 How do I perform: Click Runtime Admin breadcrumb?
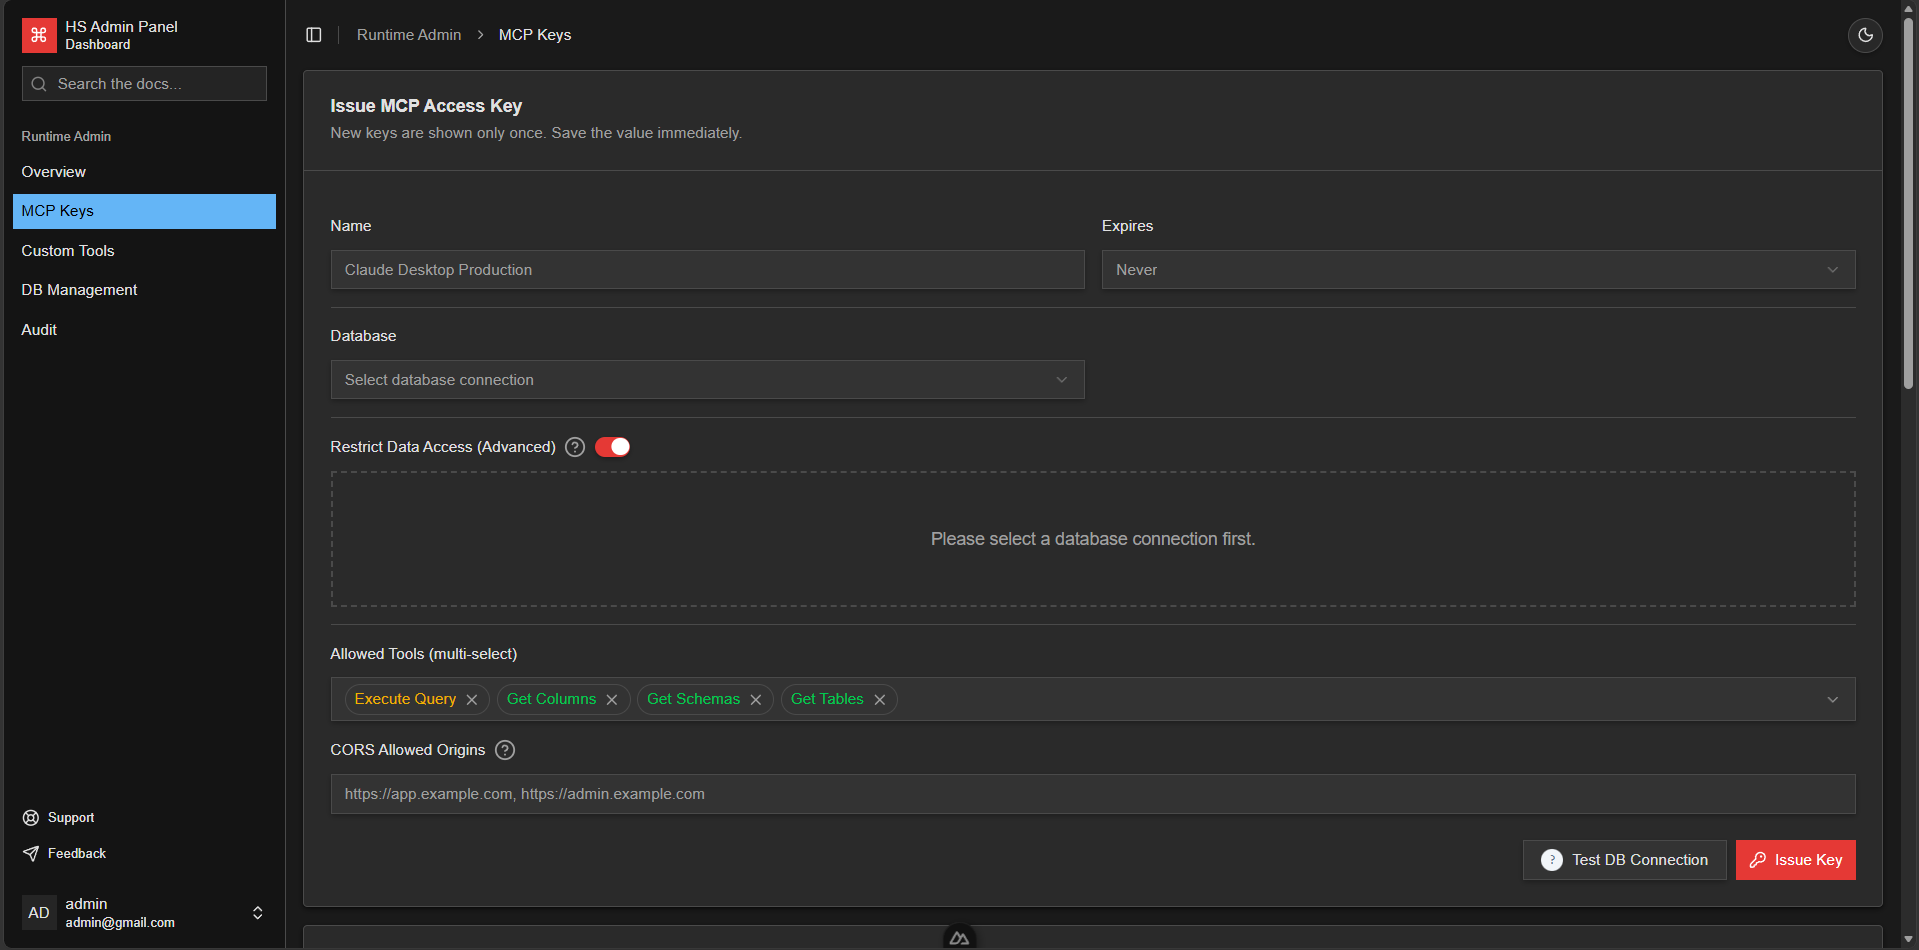click(x=409, y=35)
